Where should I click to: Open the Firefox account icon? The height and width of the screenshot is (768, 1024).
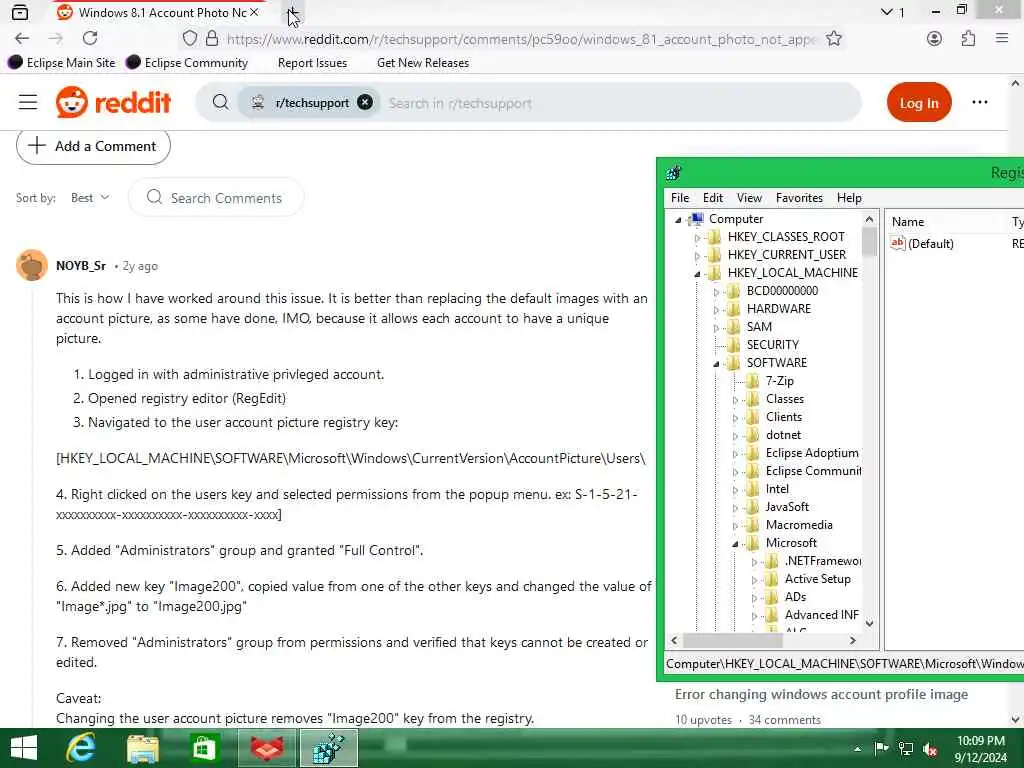click(935, 39)
